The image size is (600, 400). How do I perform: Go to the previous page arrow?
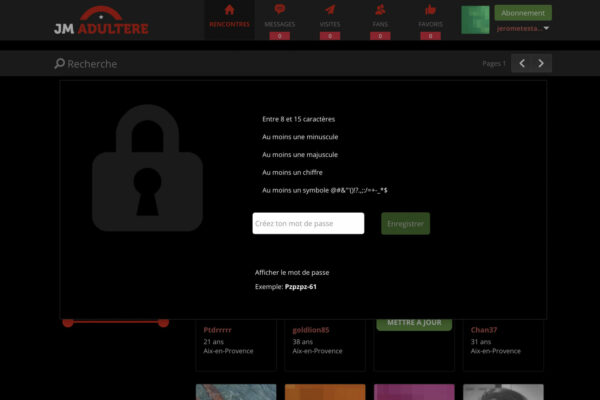pos(522,63)
